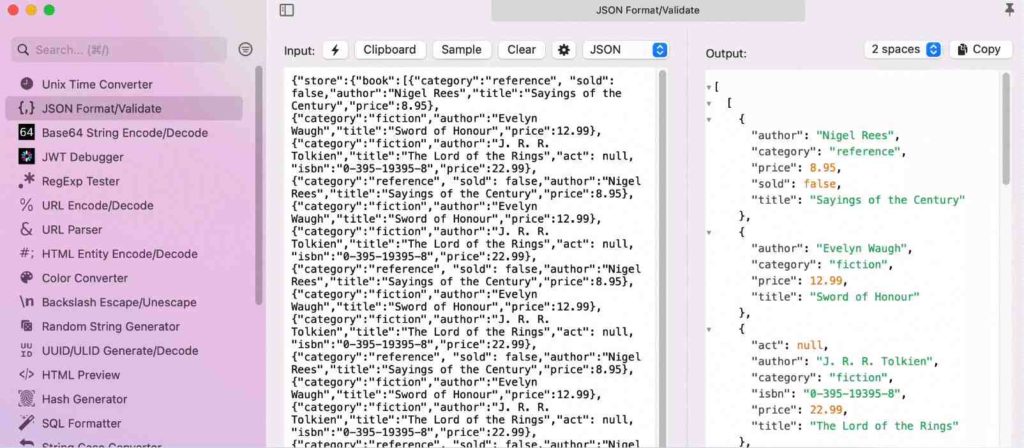Select JSON Format/Validate in sidebar

pos(124,108)
